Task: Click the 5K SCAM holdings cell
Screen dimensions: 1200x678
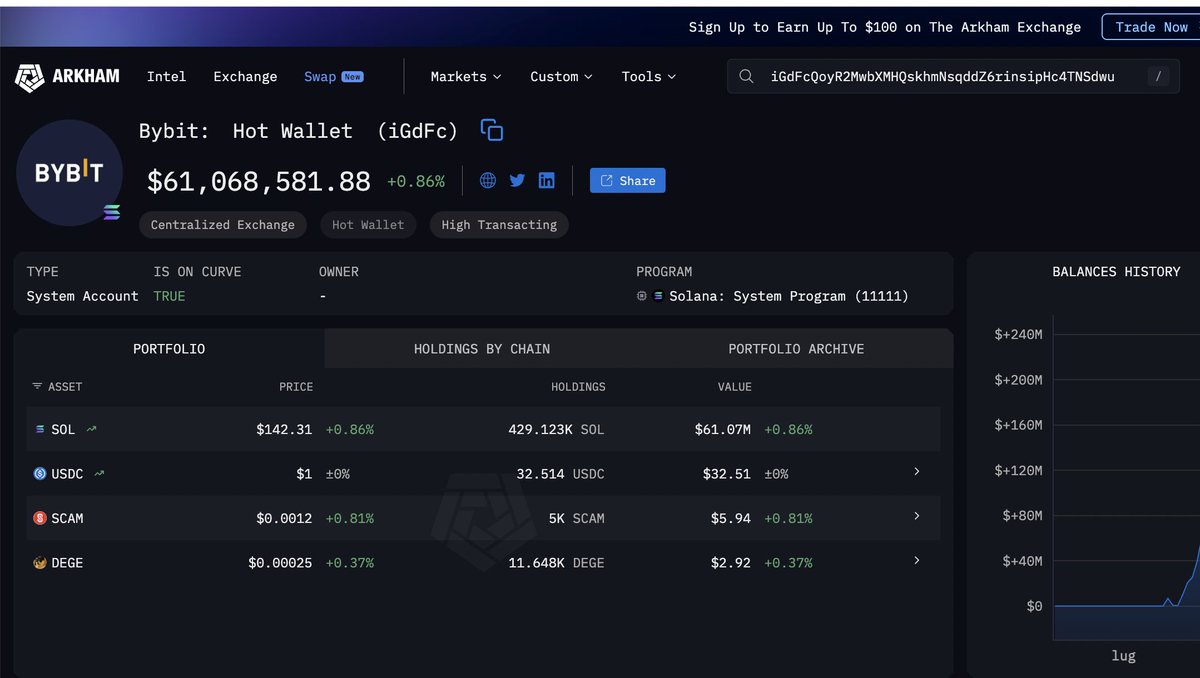Action: coord(576,518)
